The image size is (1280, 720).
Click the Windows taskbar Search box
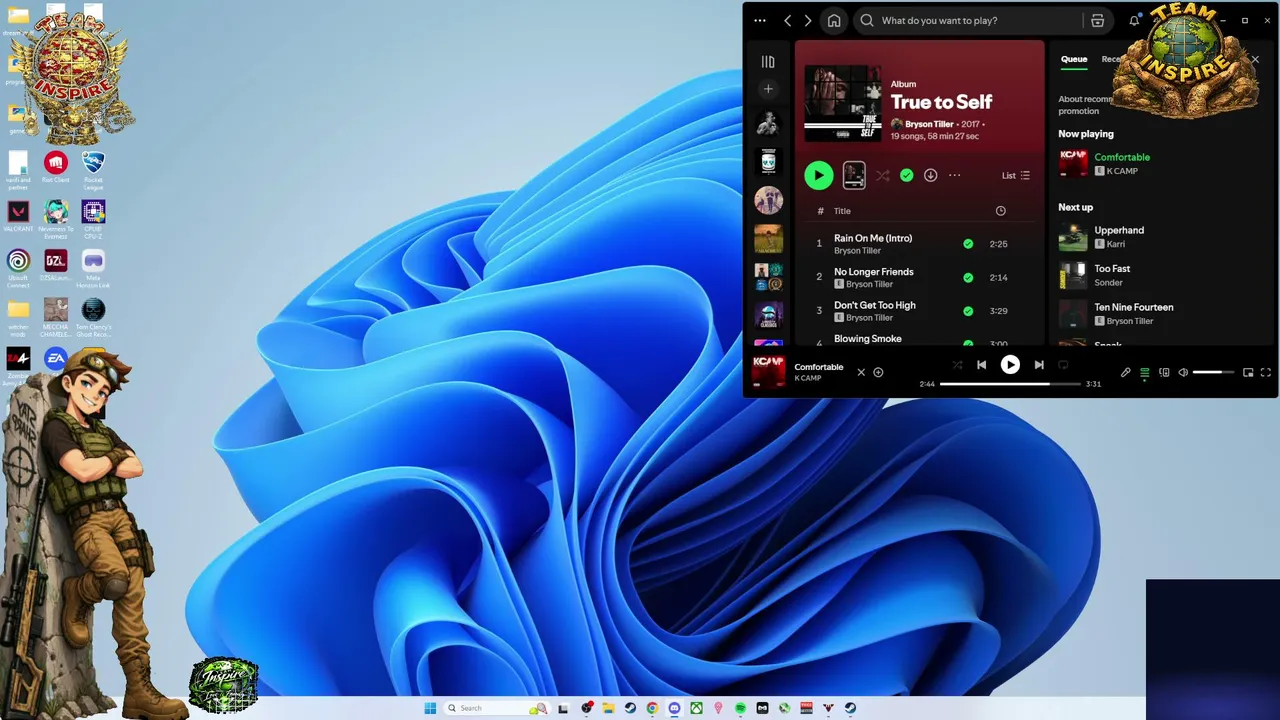coord(497,708)
